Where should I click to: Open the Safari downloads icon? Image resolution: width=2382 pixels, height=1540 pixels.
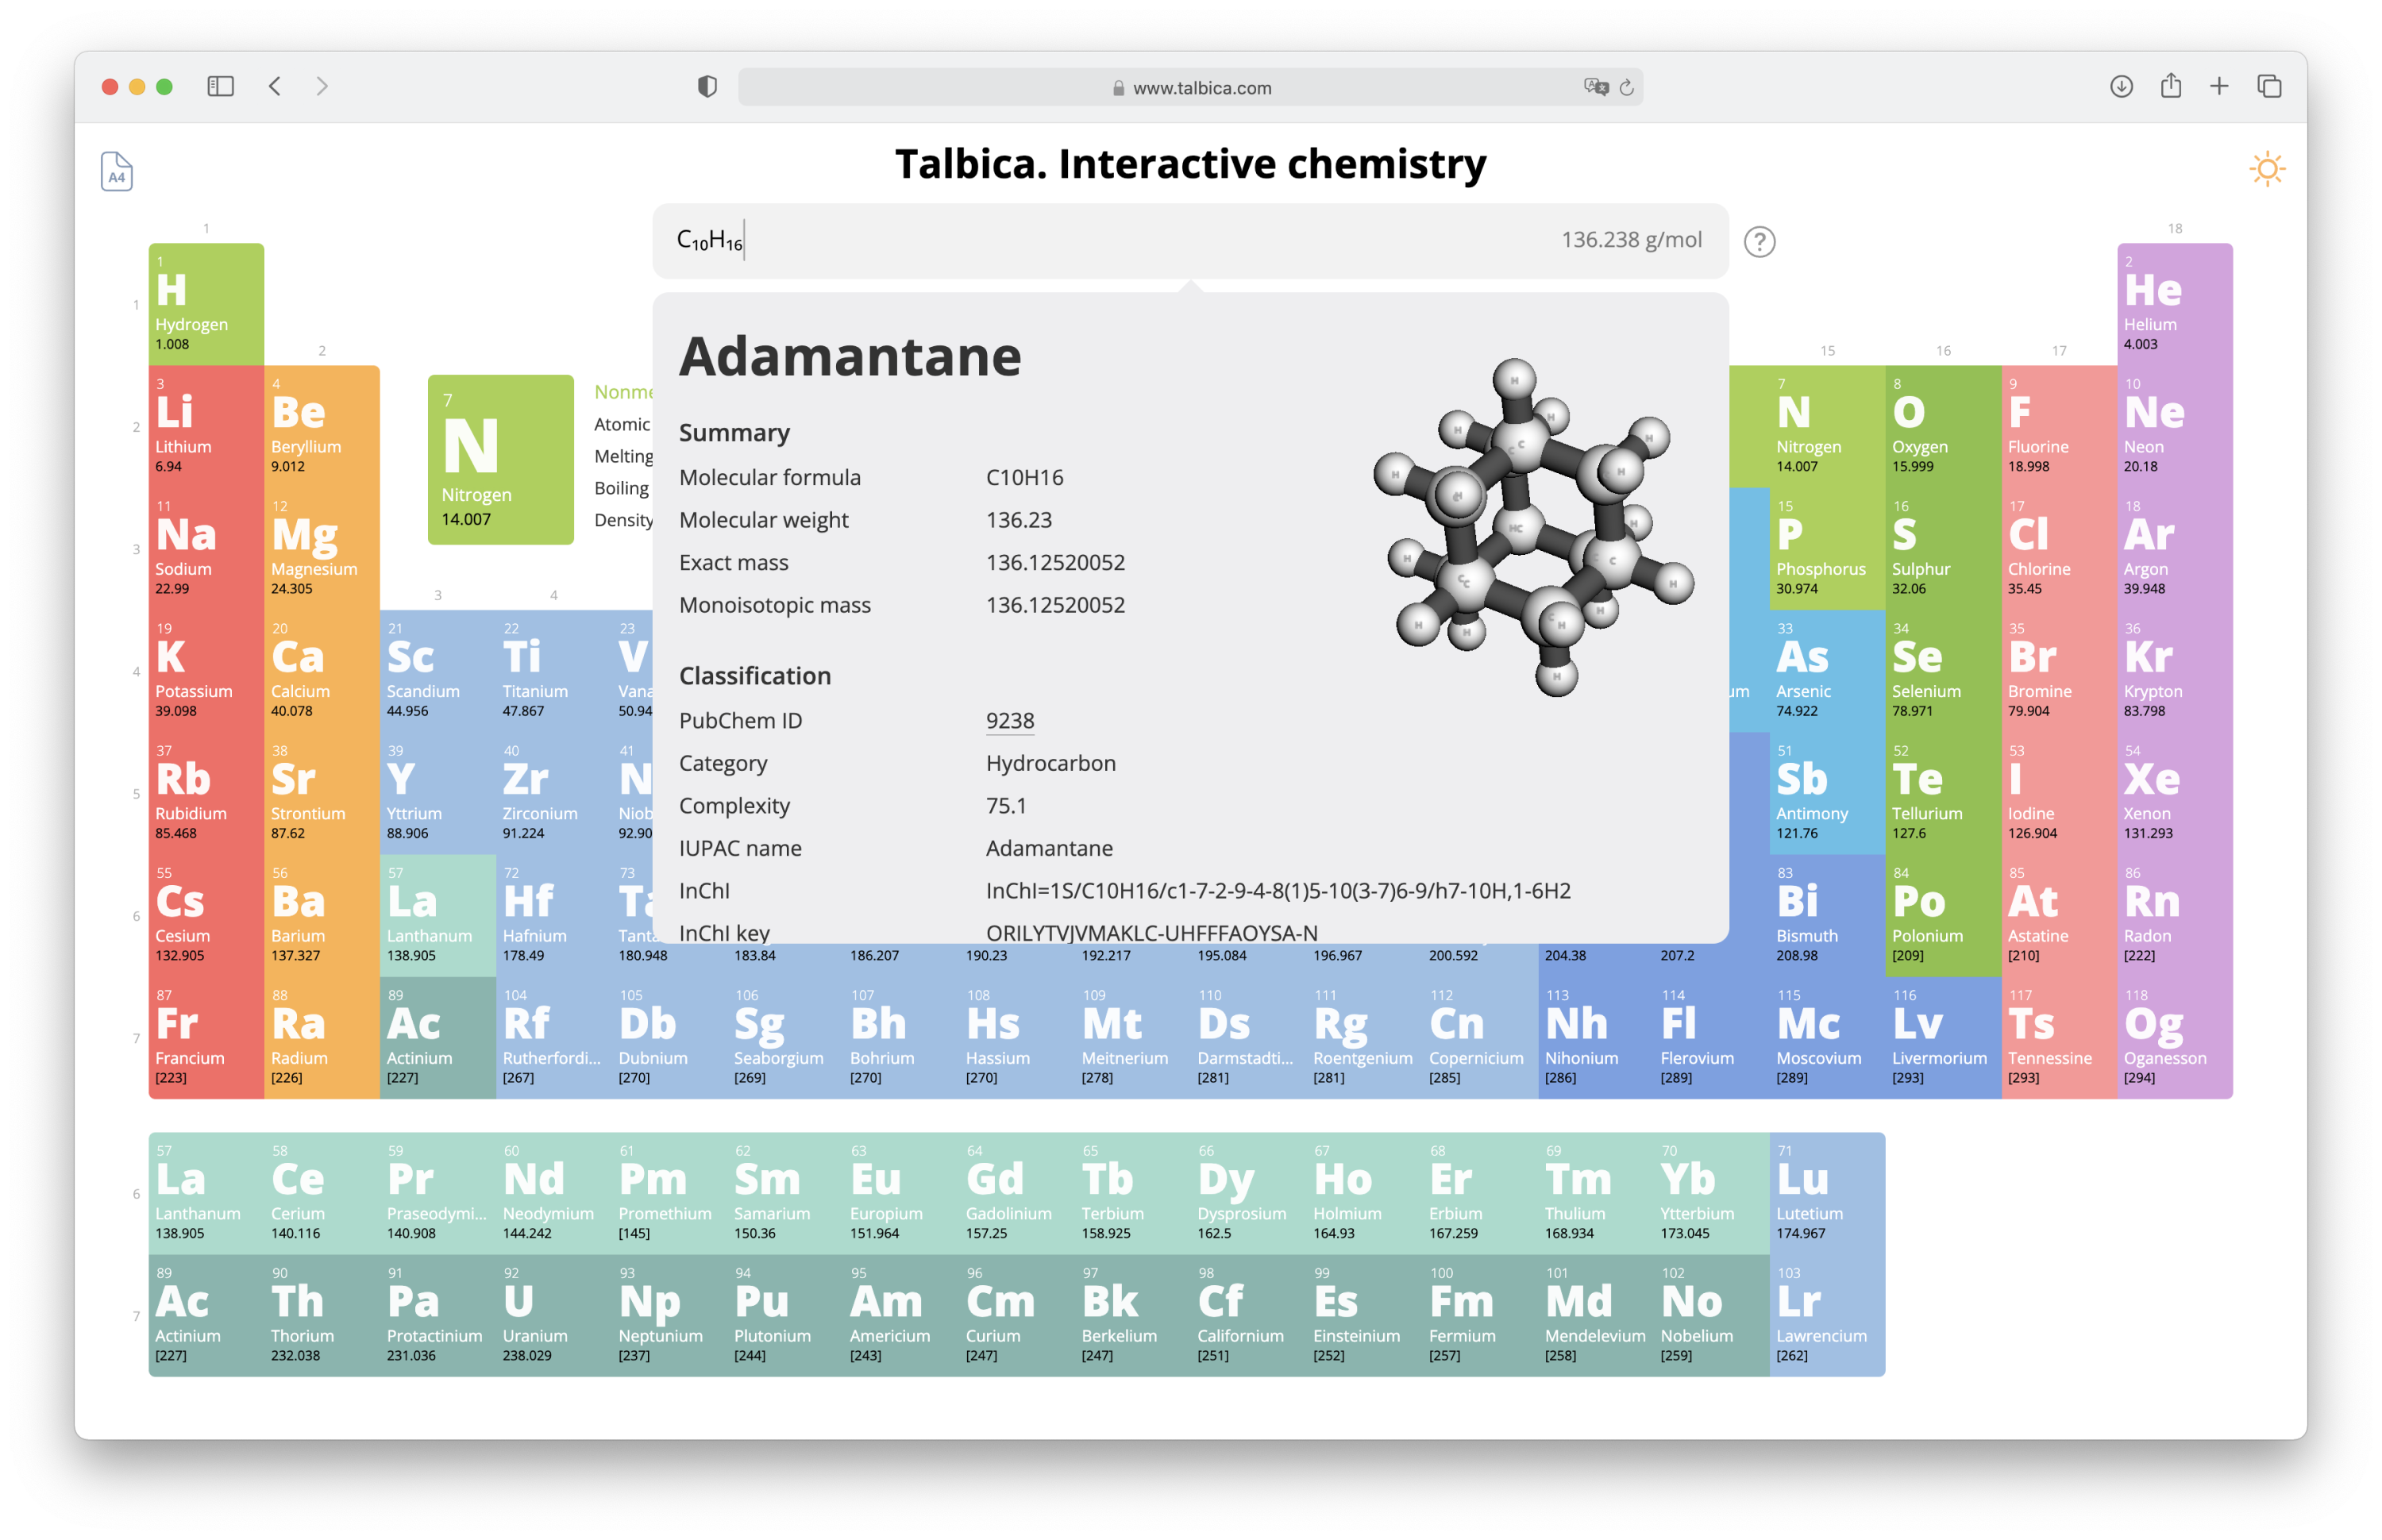click(x=2121, y=86)
